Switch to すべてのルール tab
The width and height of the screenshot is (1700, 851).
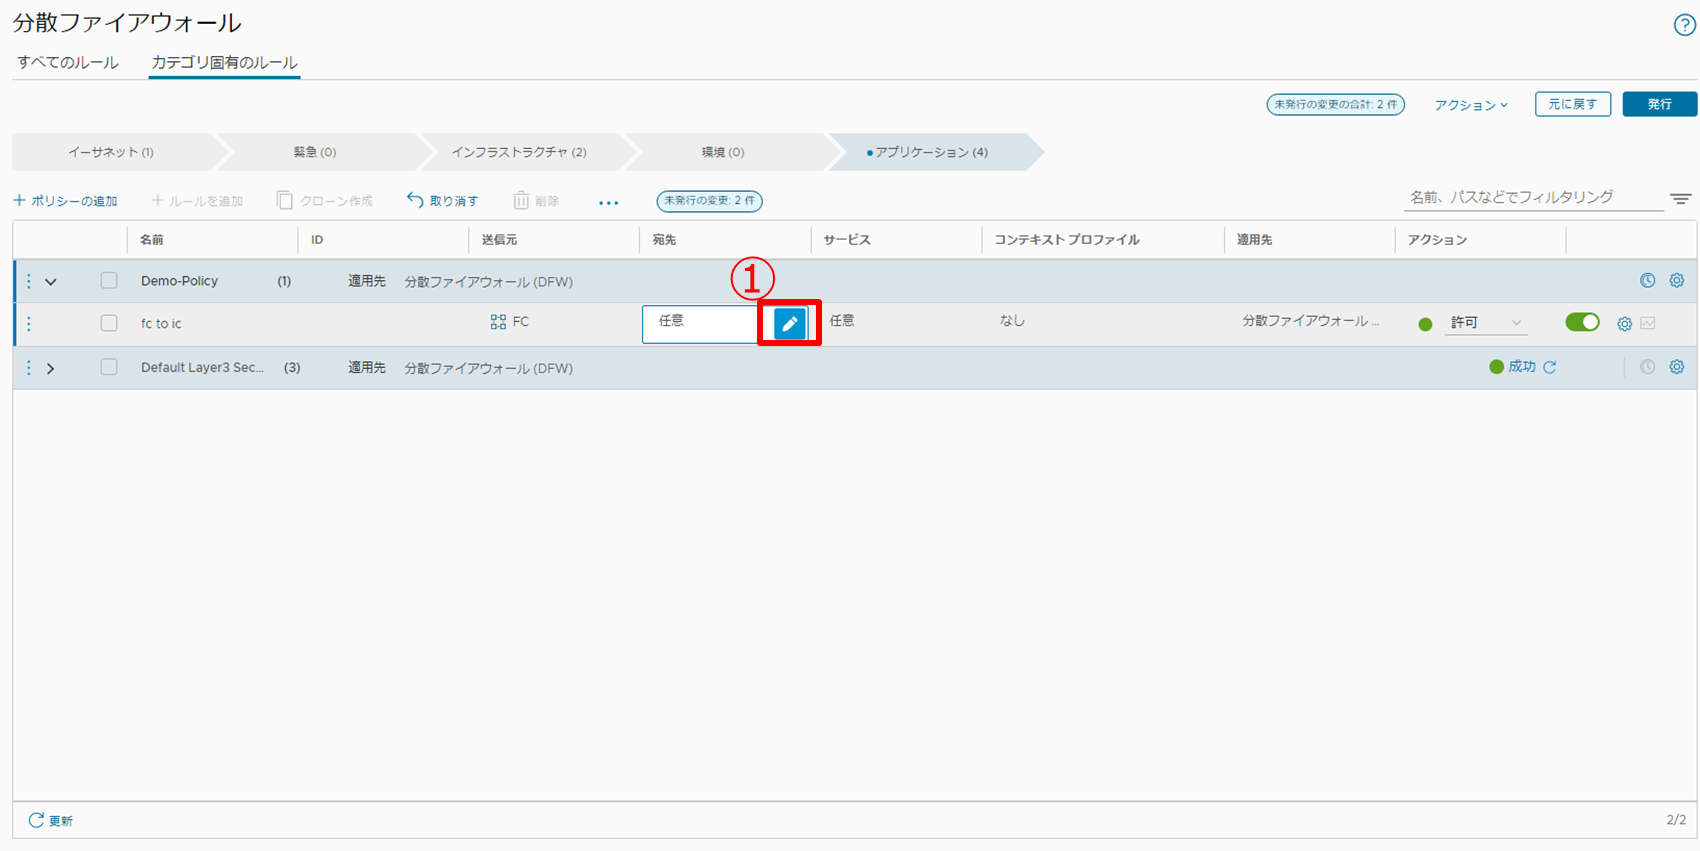[x=68, y=62]
